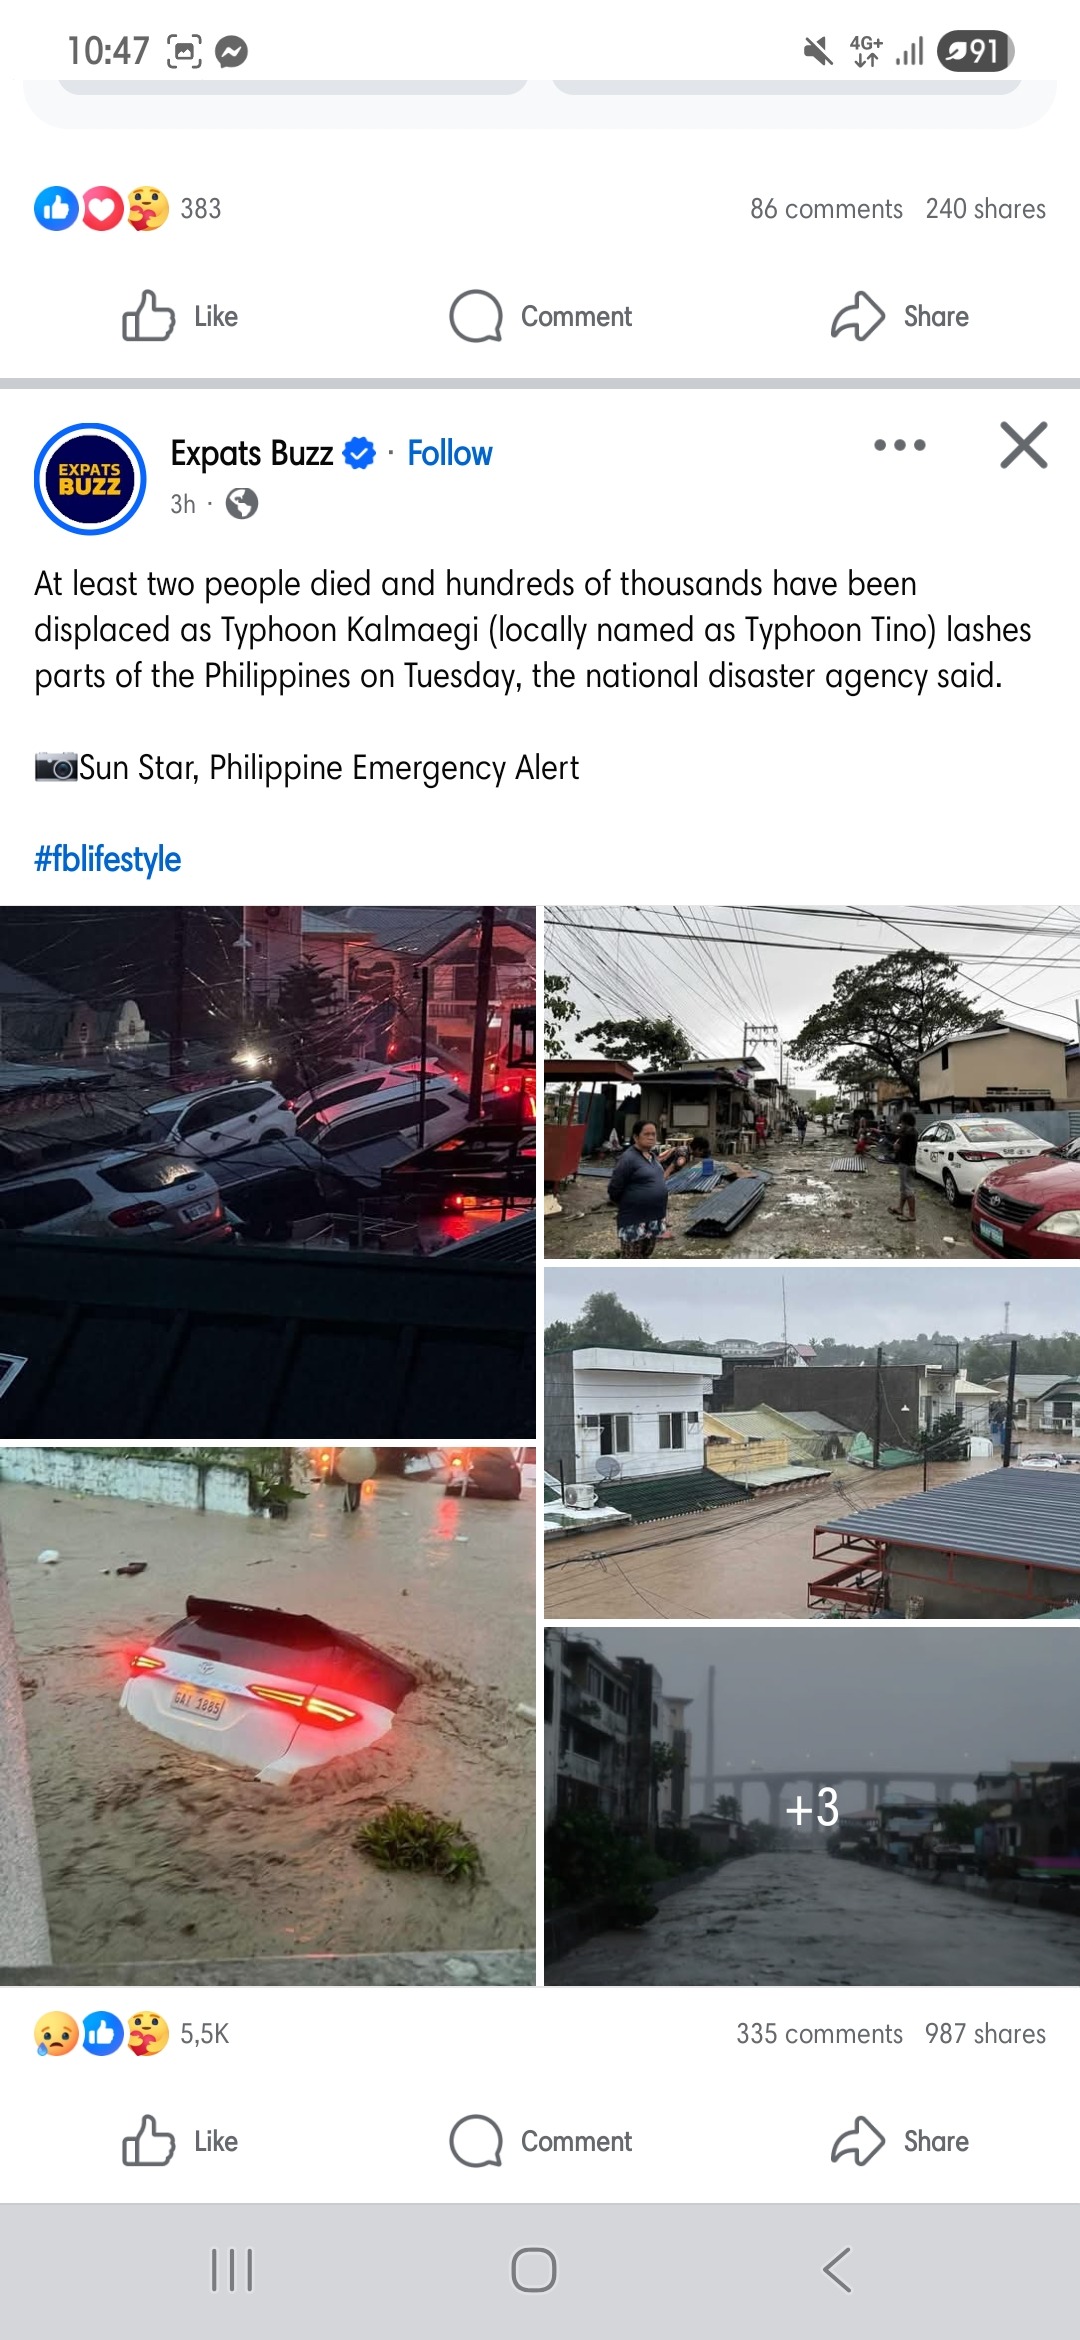This screenshot has width=1080, height=2340.
Task: Share the Expats Buzz typhoon post
Action: pyautogui.click(x=900, y=2141)
